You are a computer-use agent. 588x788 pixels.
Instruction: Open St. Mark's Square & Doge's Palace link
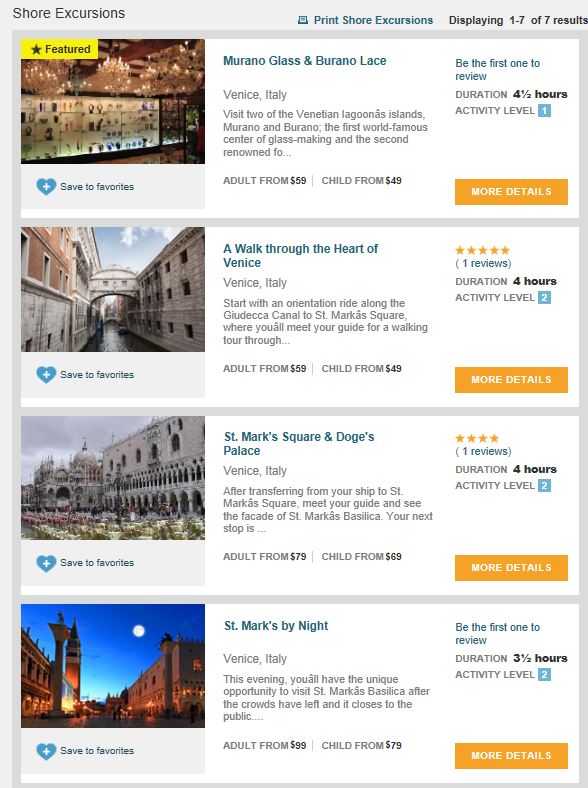click(299, 444)
